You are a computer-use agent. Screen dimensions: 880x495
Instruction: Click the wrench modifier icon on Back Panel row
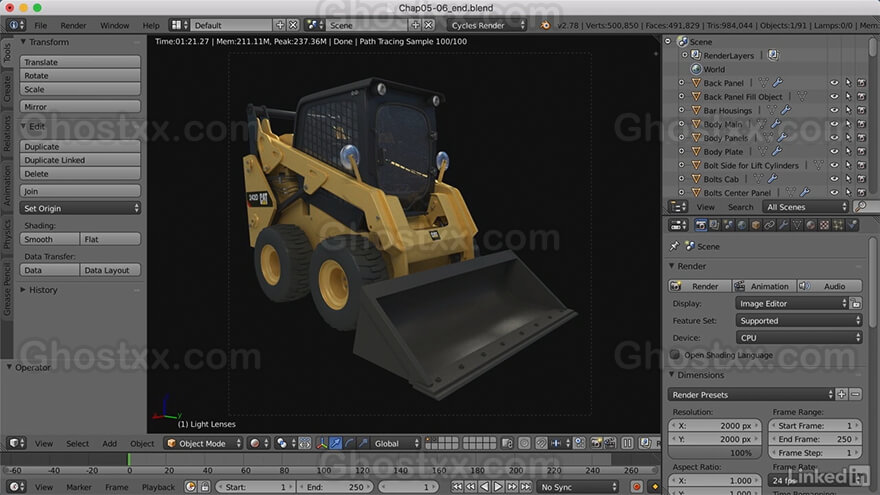[x=777, y=83]
